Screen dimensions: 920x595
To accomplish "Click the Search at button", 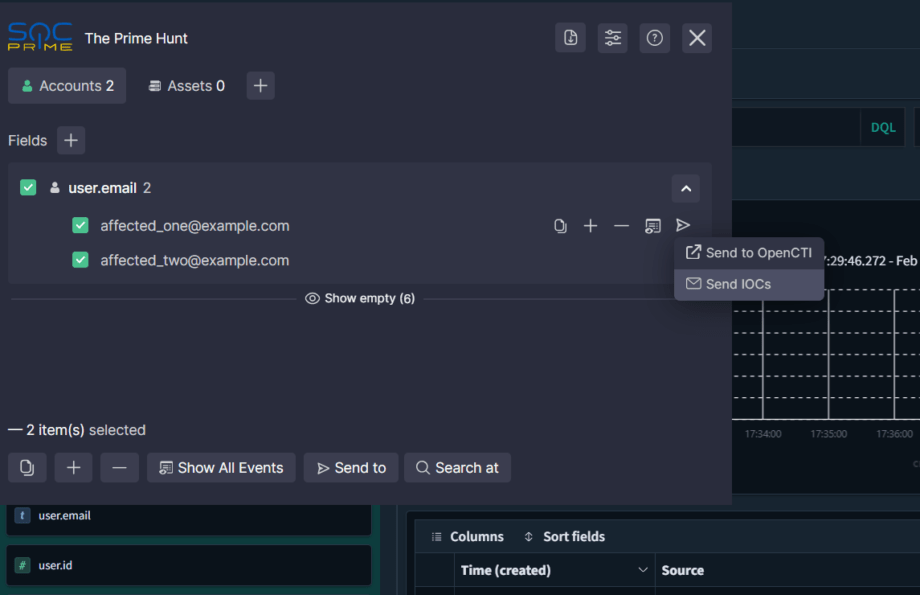I will pyautogui.click(x=457, y=467).
